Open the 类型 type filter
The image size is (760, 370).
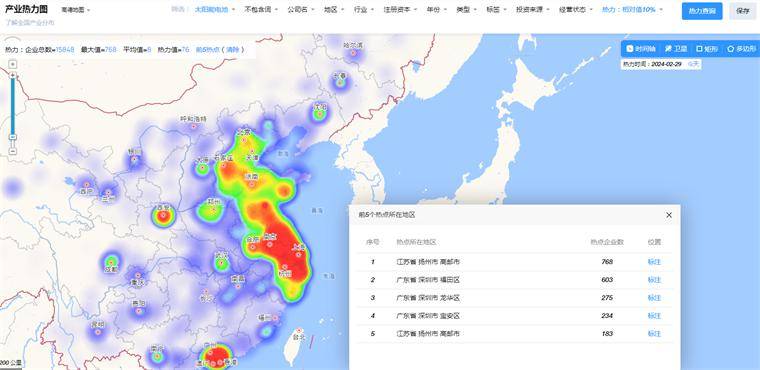click(466, 10)
